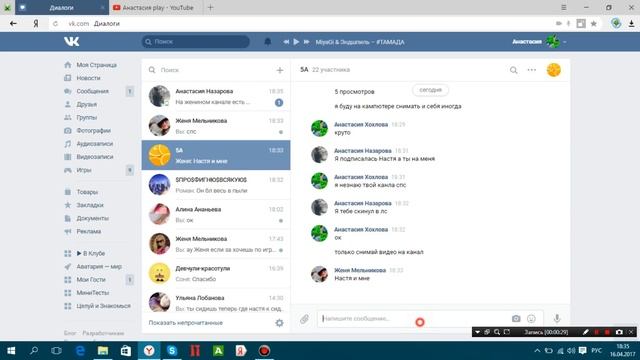Click the dialogs search field

click(x=210, y=70)
